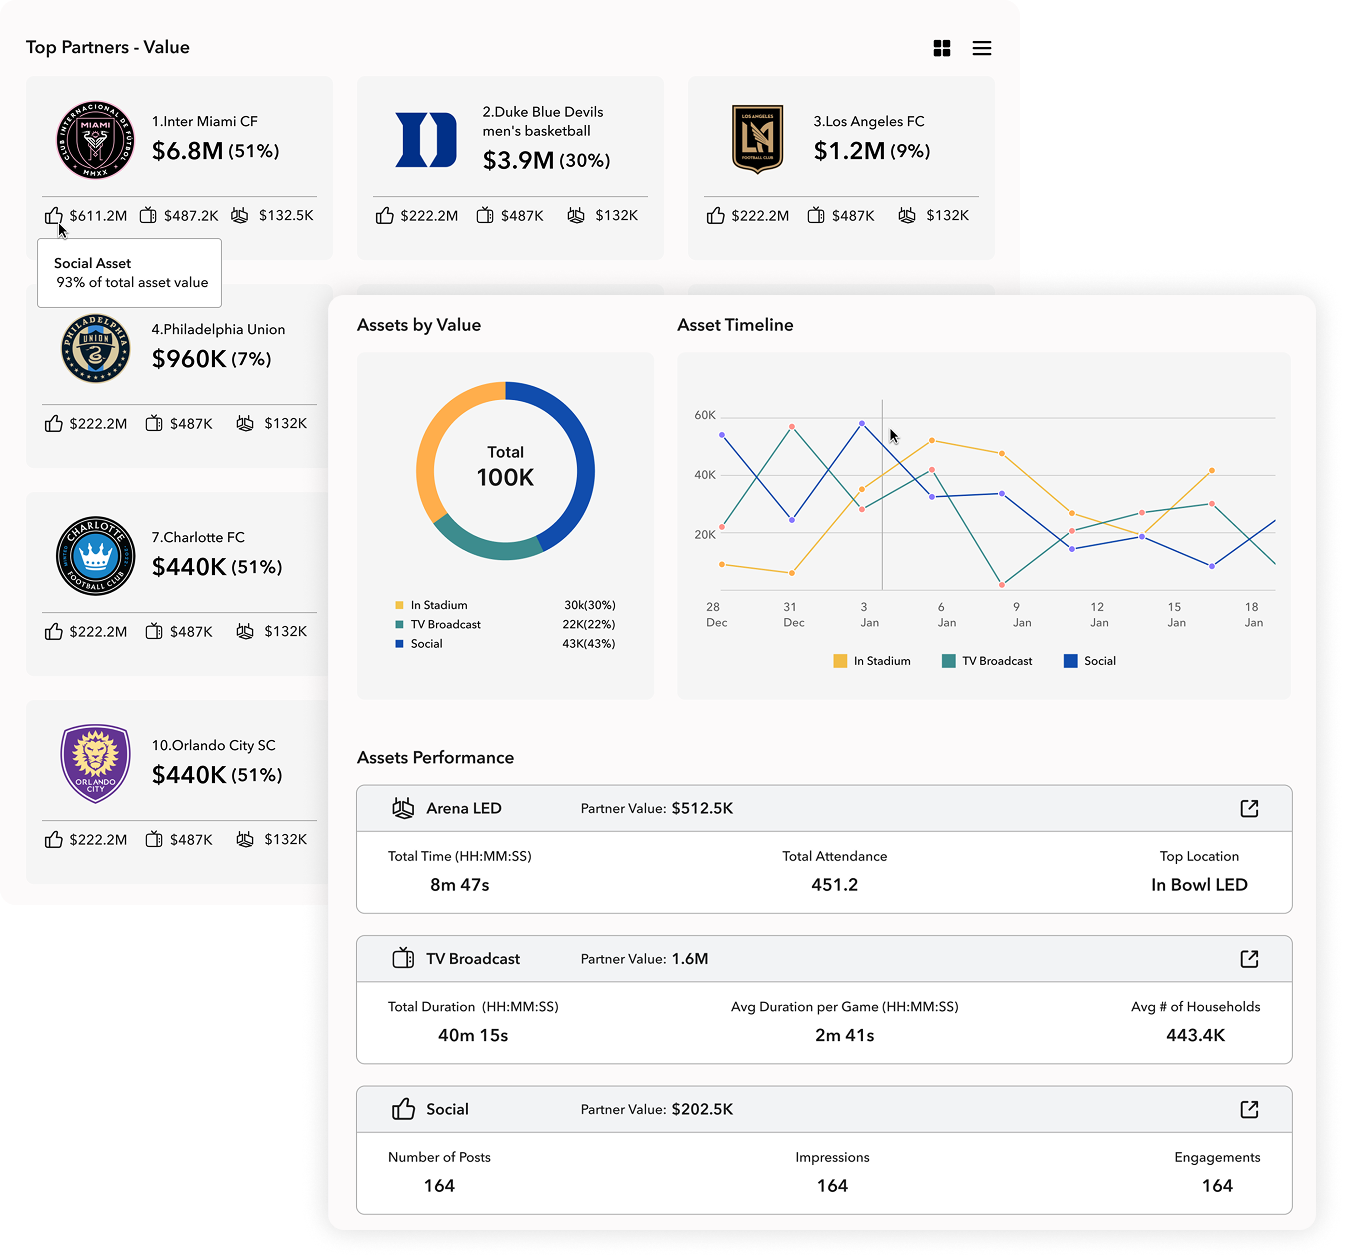Click the TV Broadcast television icon
The image size is (1346, 1260).
403,958
